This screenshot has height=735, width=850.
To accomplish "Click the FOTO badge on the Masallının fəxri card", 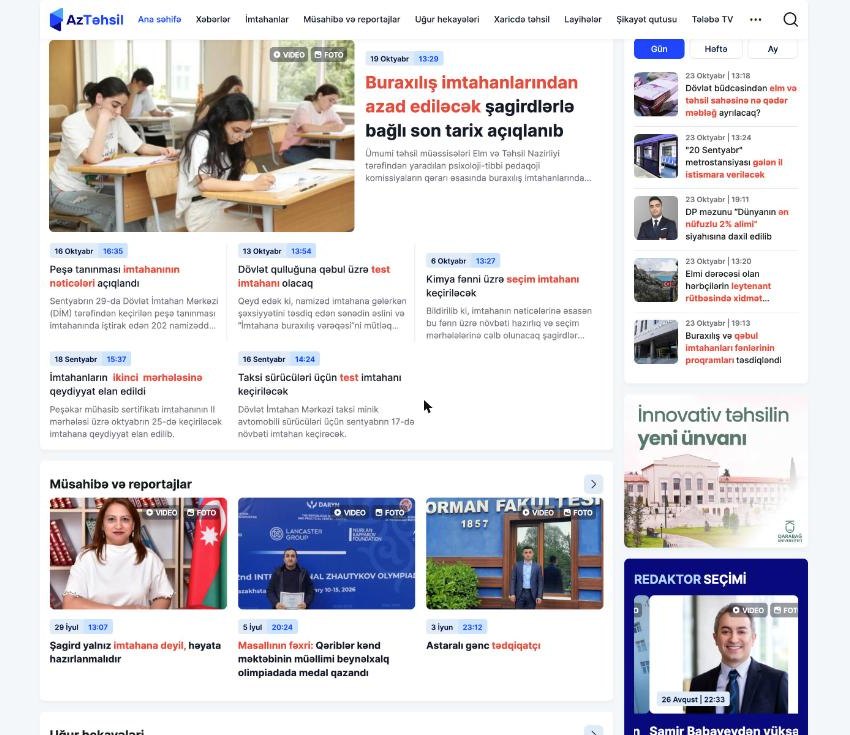I will 390,512.
